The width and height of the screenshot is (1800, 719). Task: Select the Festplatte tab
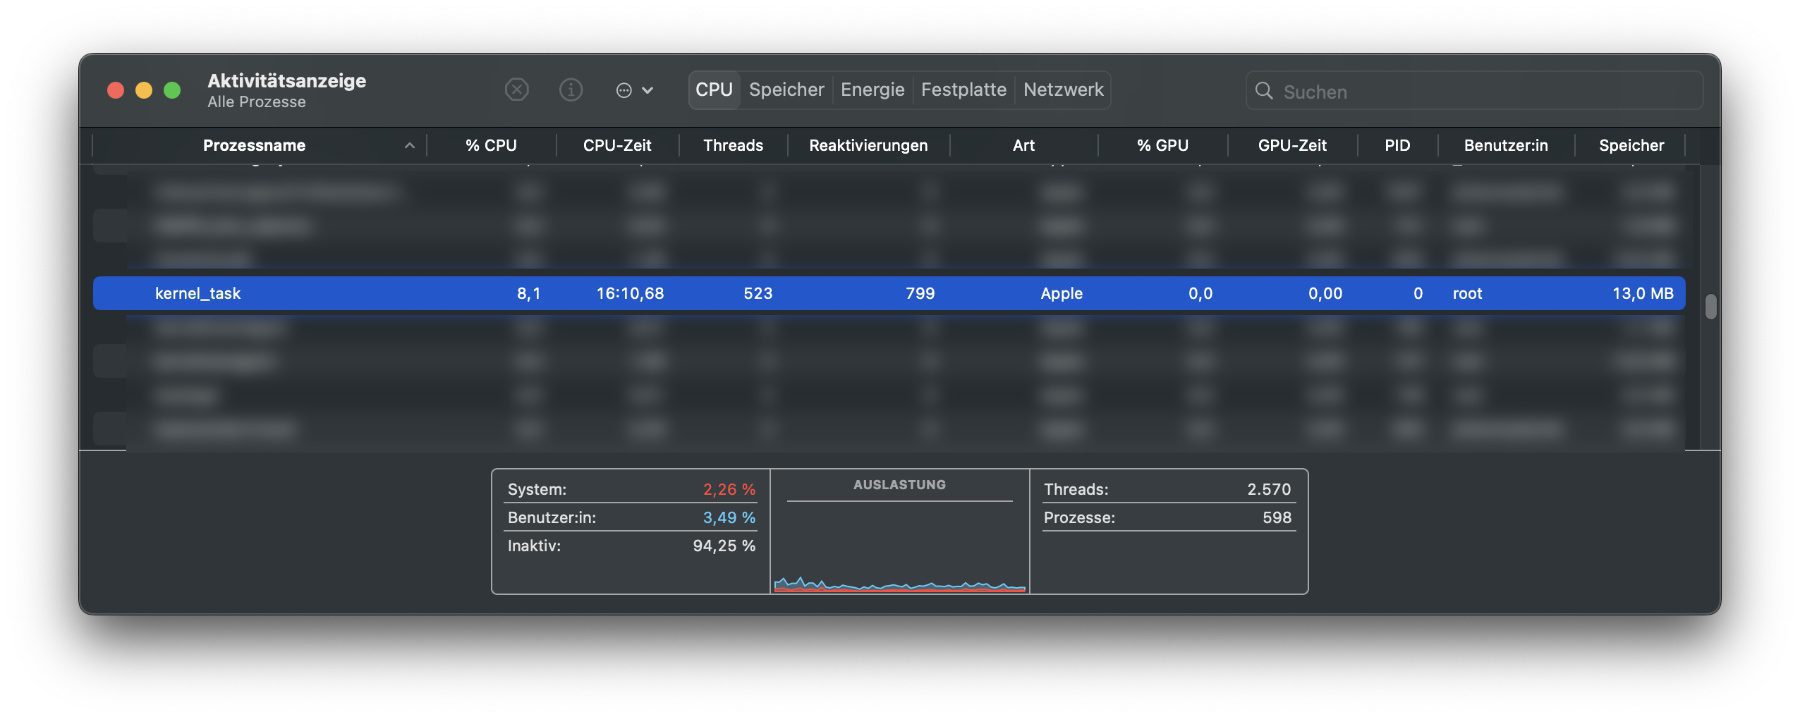pos(963,90)
